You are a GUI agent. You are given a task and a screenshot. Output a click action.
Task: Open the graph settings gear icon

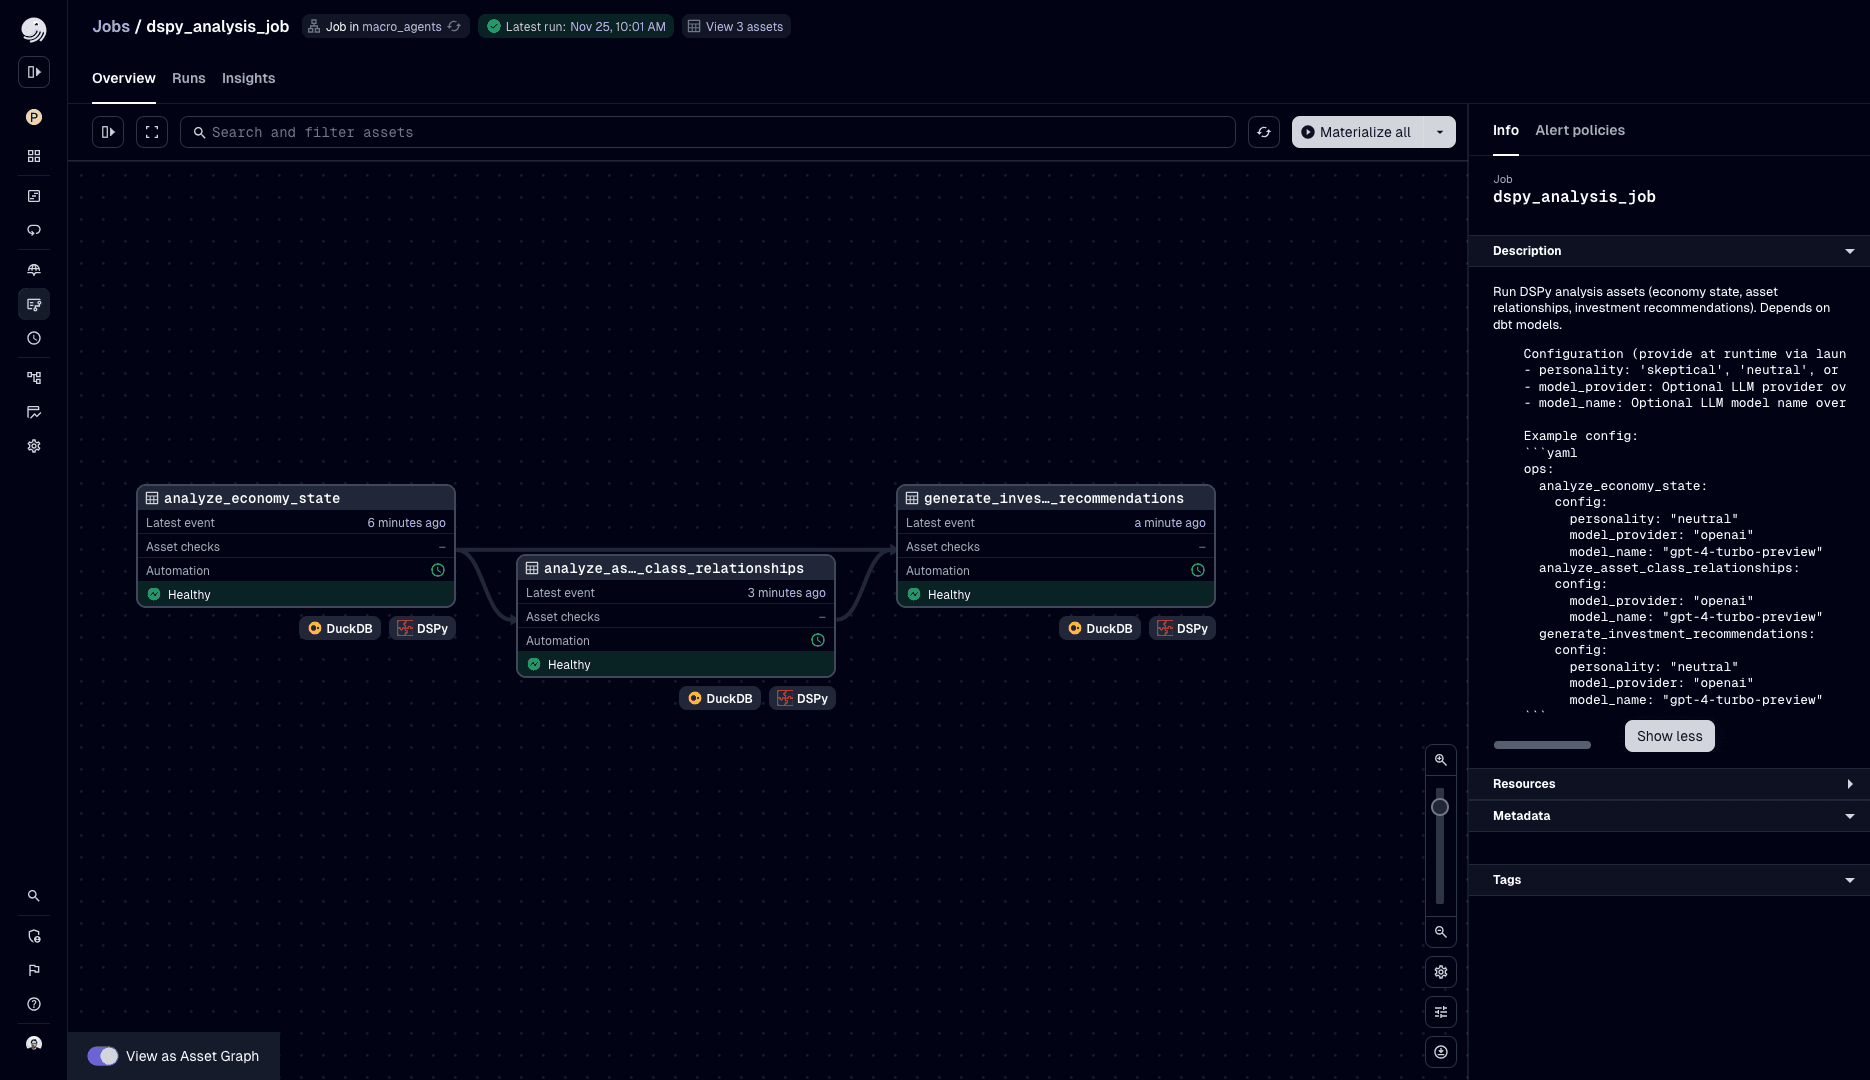tap(1441, 971)
